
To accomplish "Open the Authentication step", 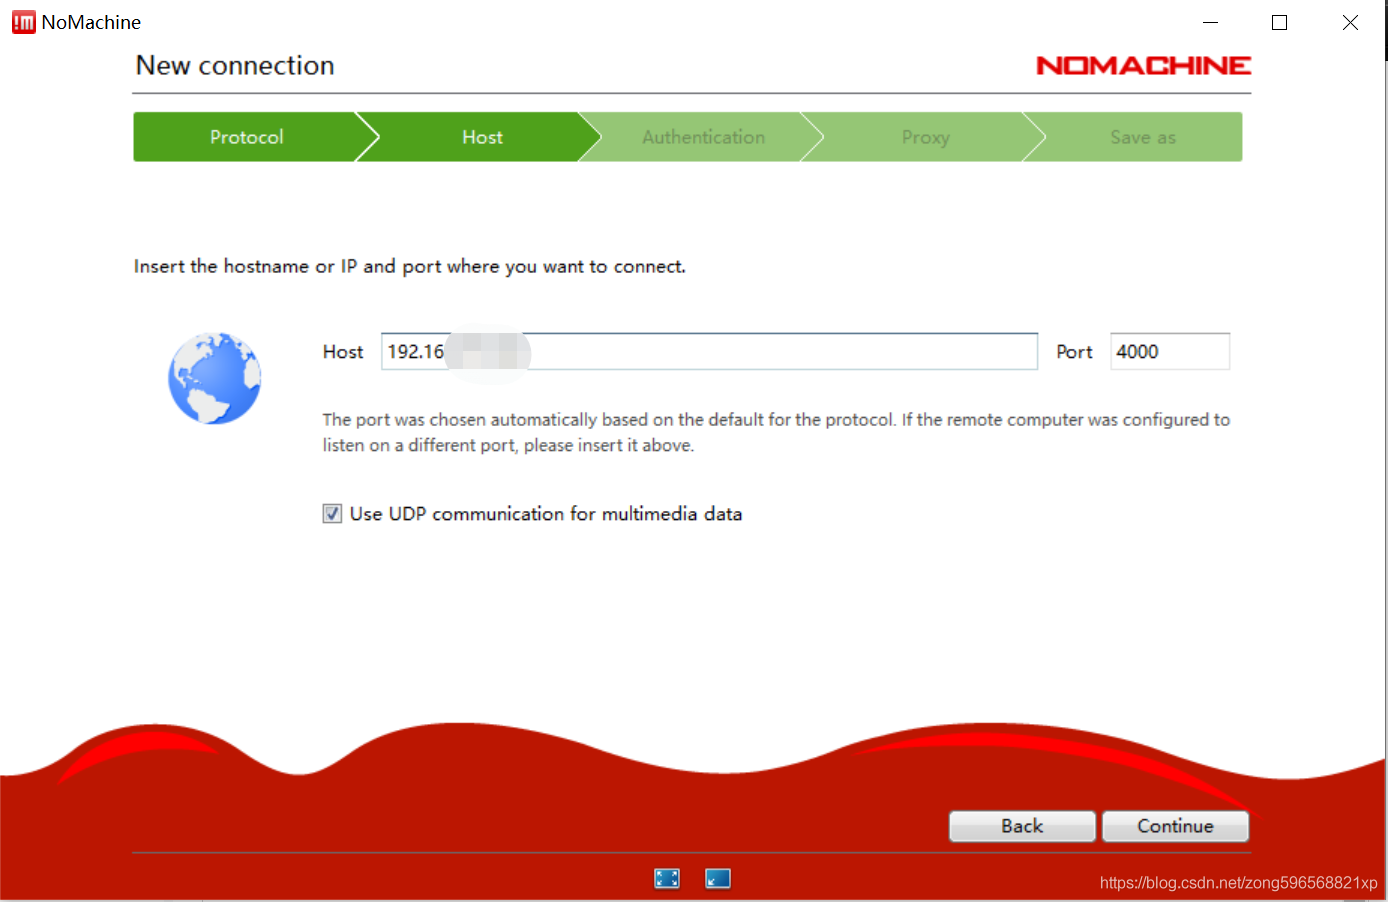I will click(704, 137).
